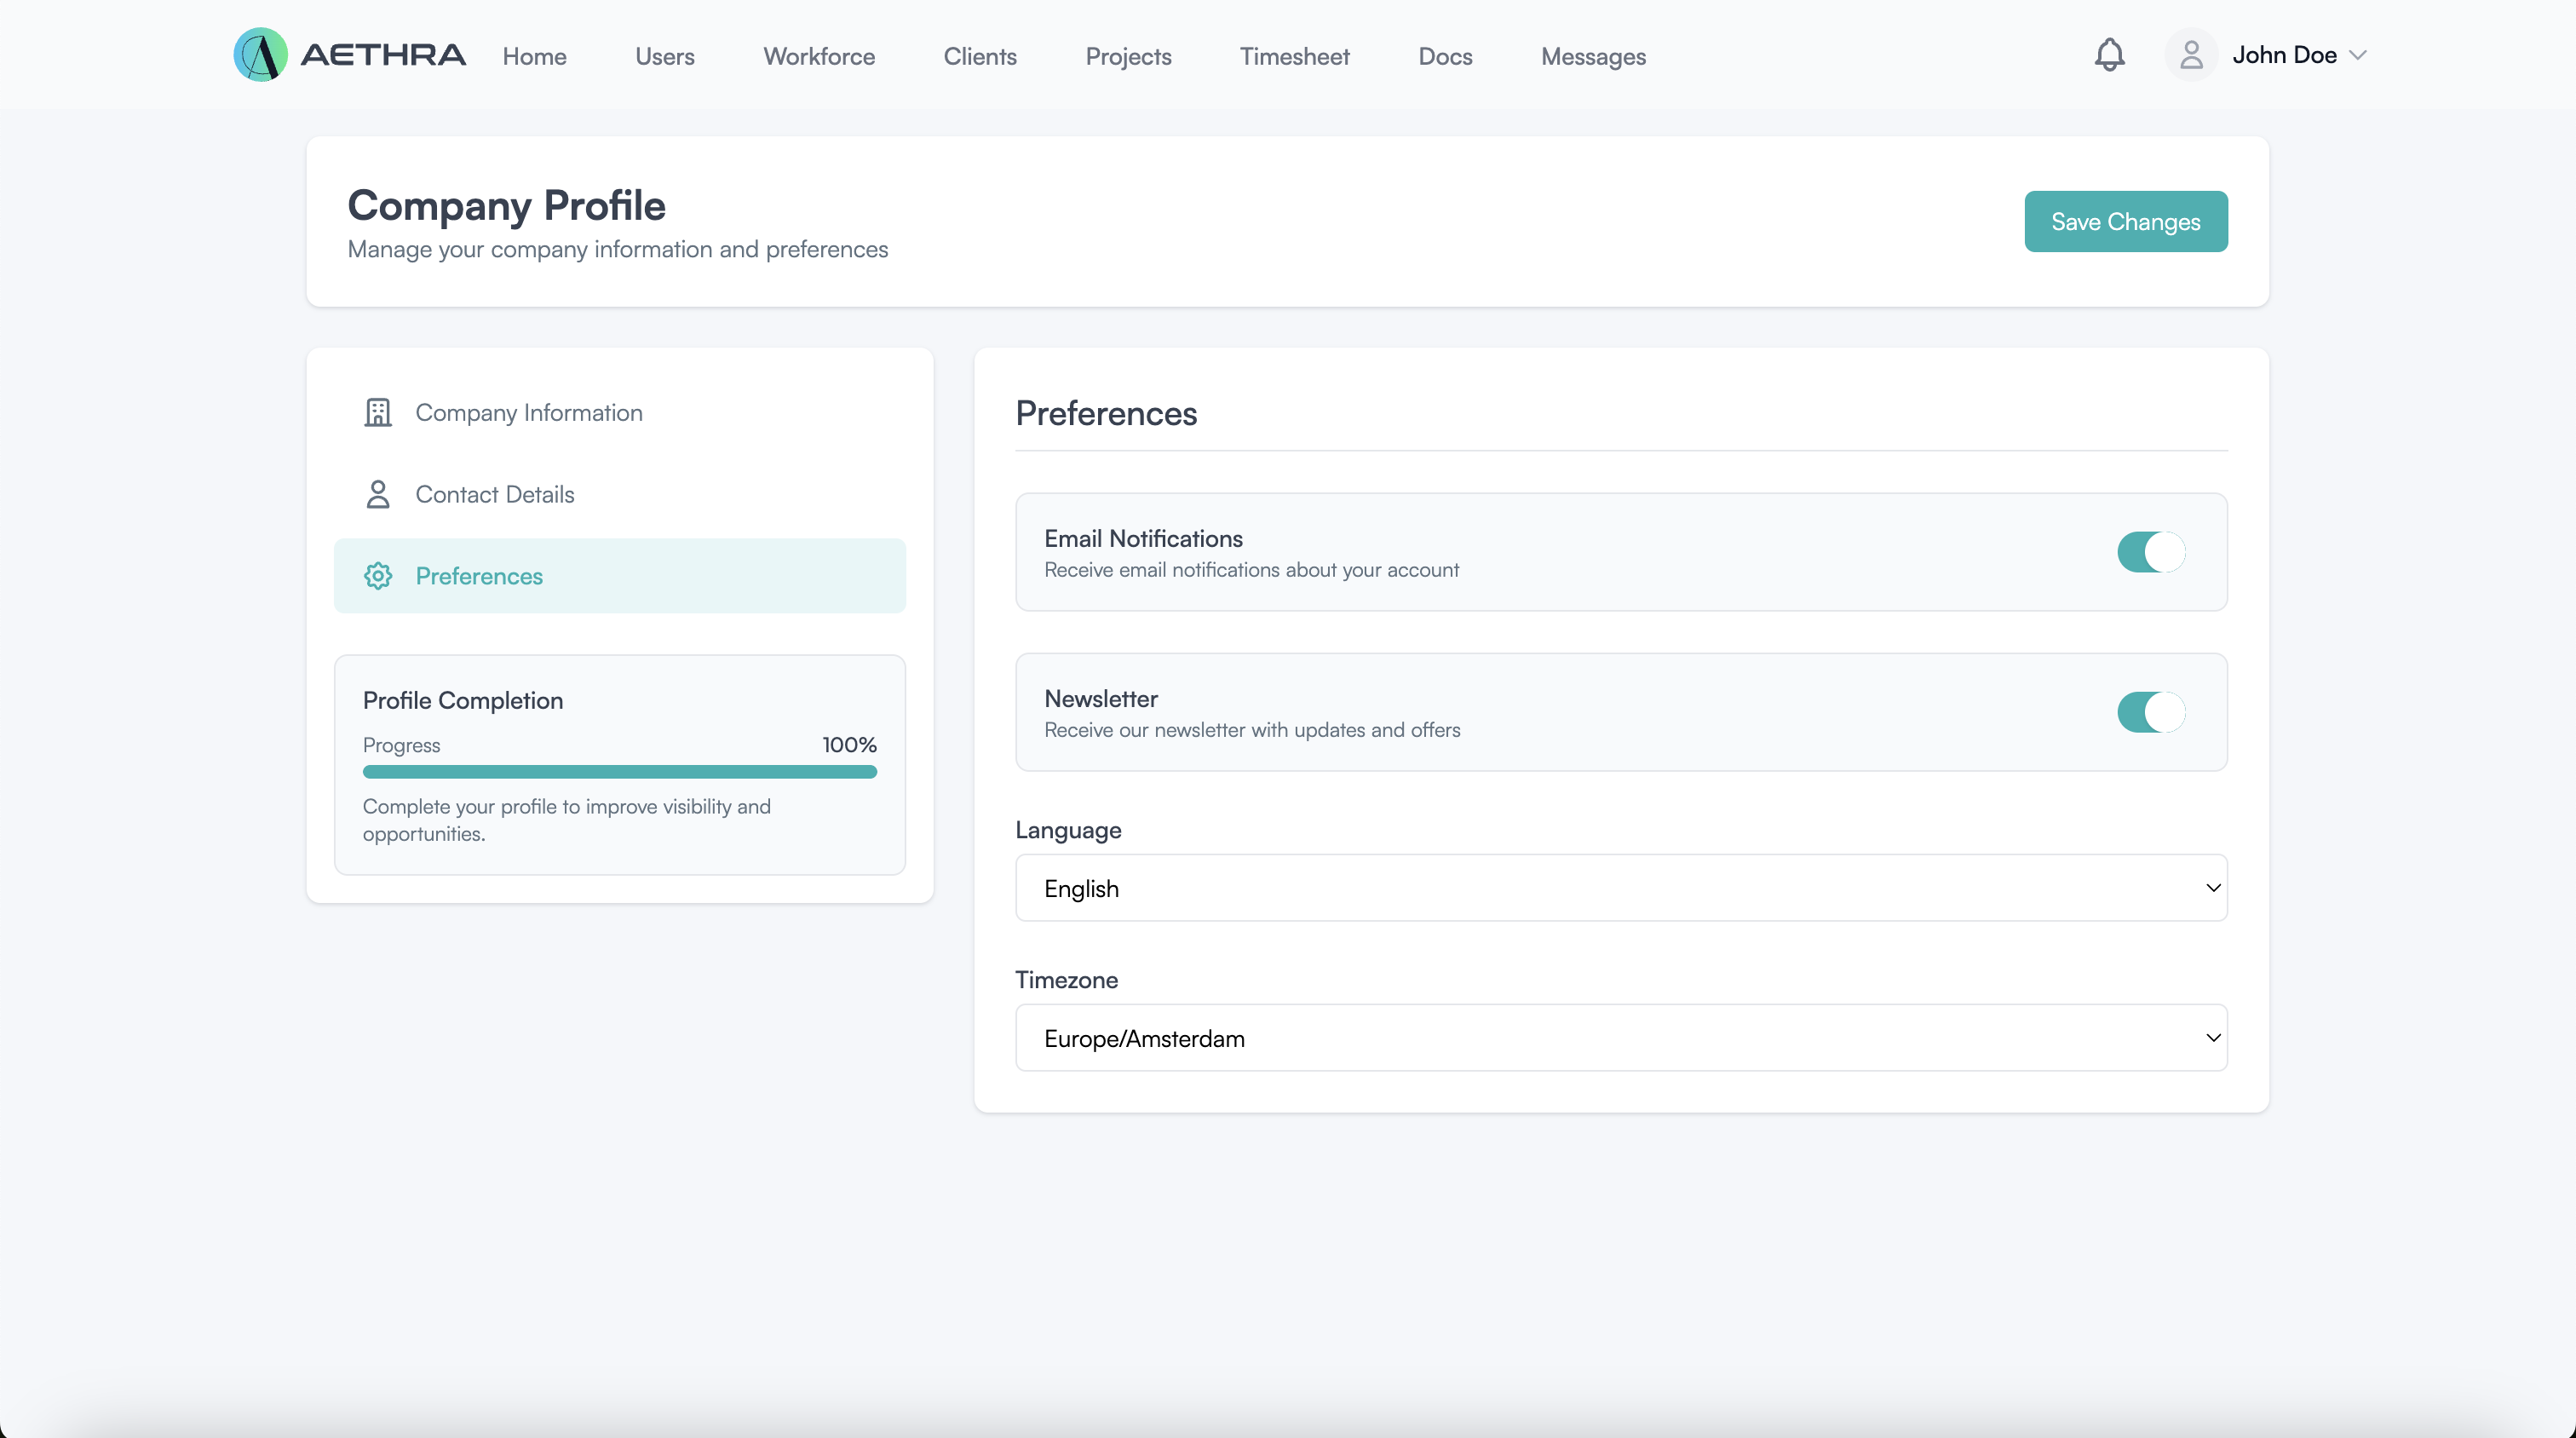Viewport: 2576px width, 1438px height.
Task: Open the notifications bell
Action: [x=2109, y=55]
